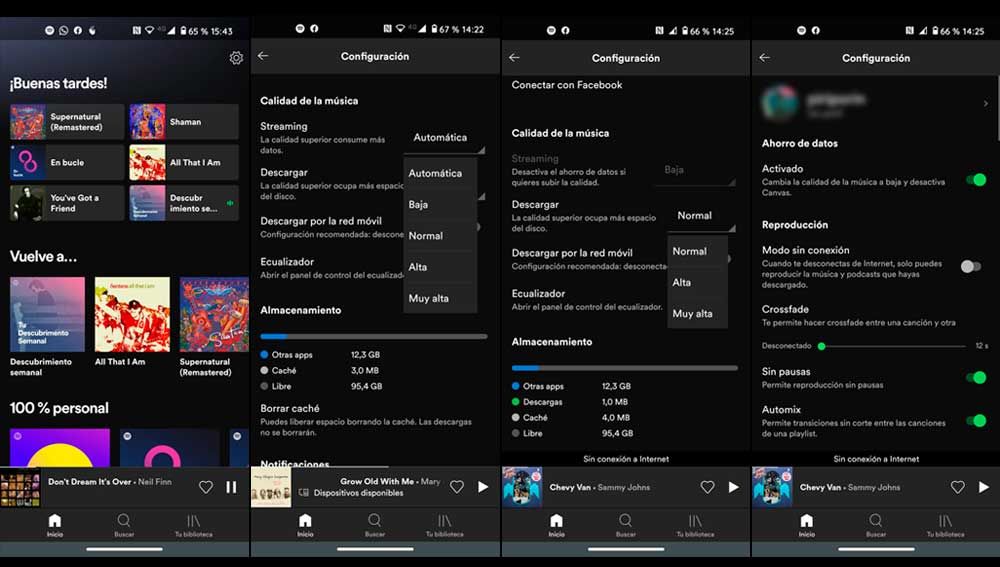Tap 15:43 clock in status bar
This screenshot has height=567, width=1000.
[221, 31]
